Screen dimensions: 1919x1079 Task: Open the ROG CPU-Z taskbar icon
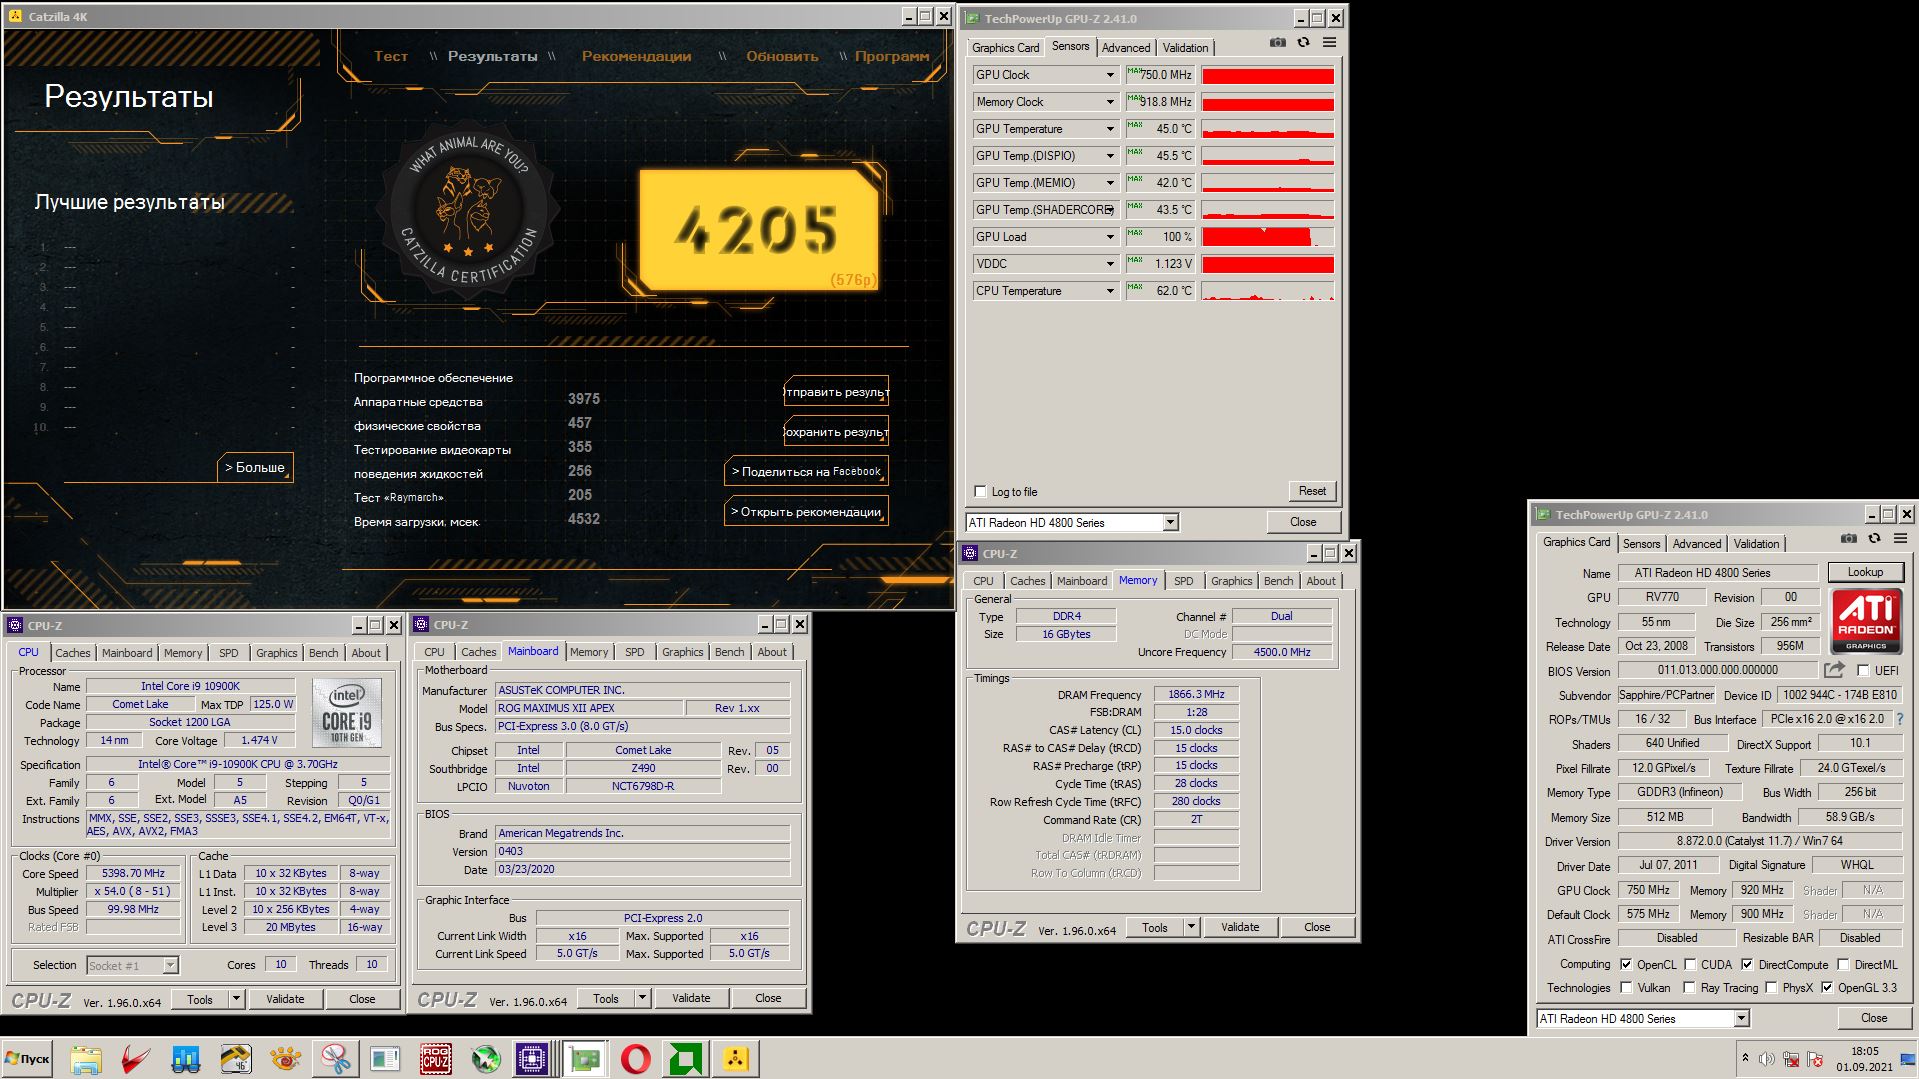tap(435, 1059)
